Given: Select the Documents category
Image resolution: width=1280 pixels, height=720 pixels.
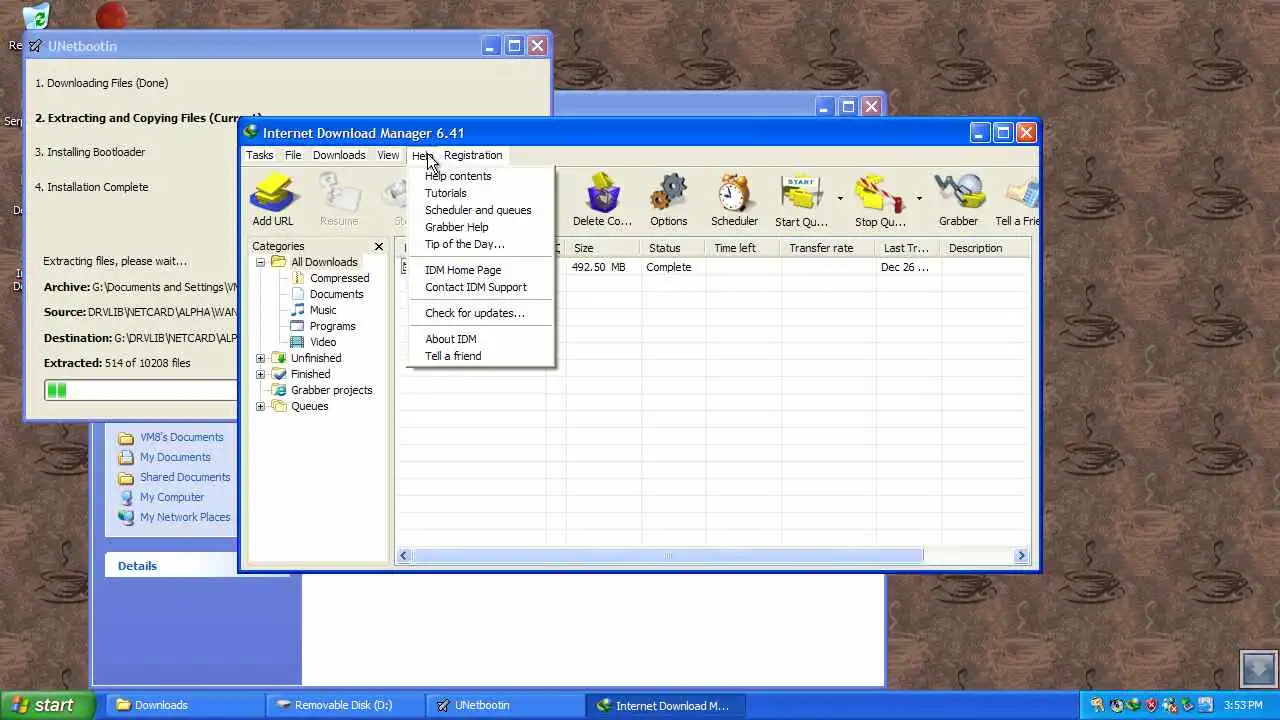Looking at the screenshot, I should coord(336,294).
